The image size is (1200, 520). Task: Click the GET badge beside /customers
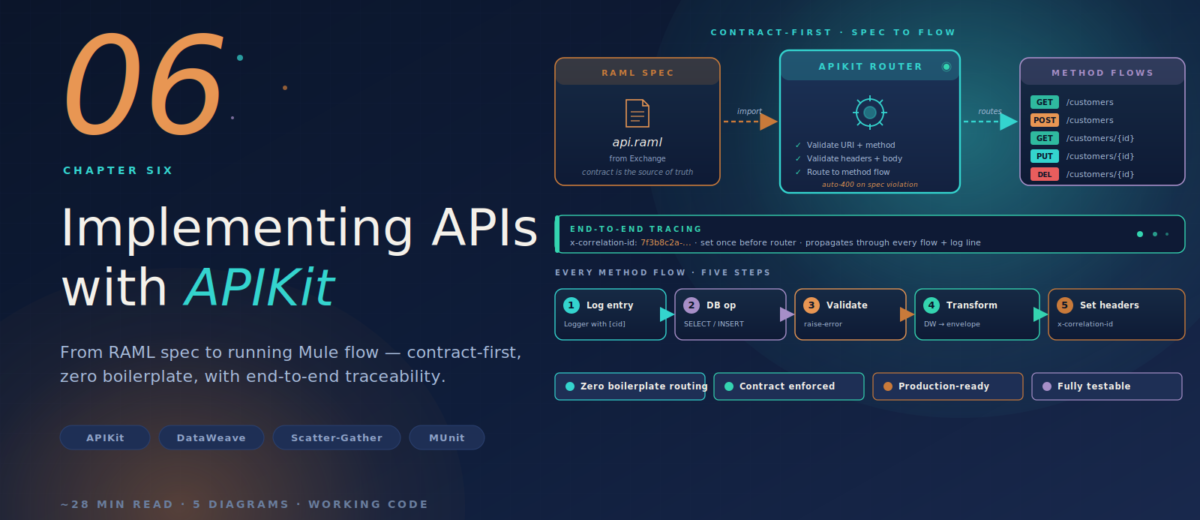tap(1044, 102)
